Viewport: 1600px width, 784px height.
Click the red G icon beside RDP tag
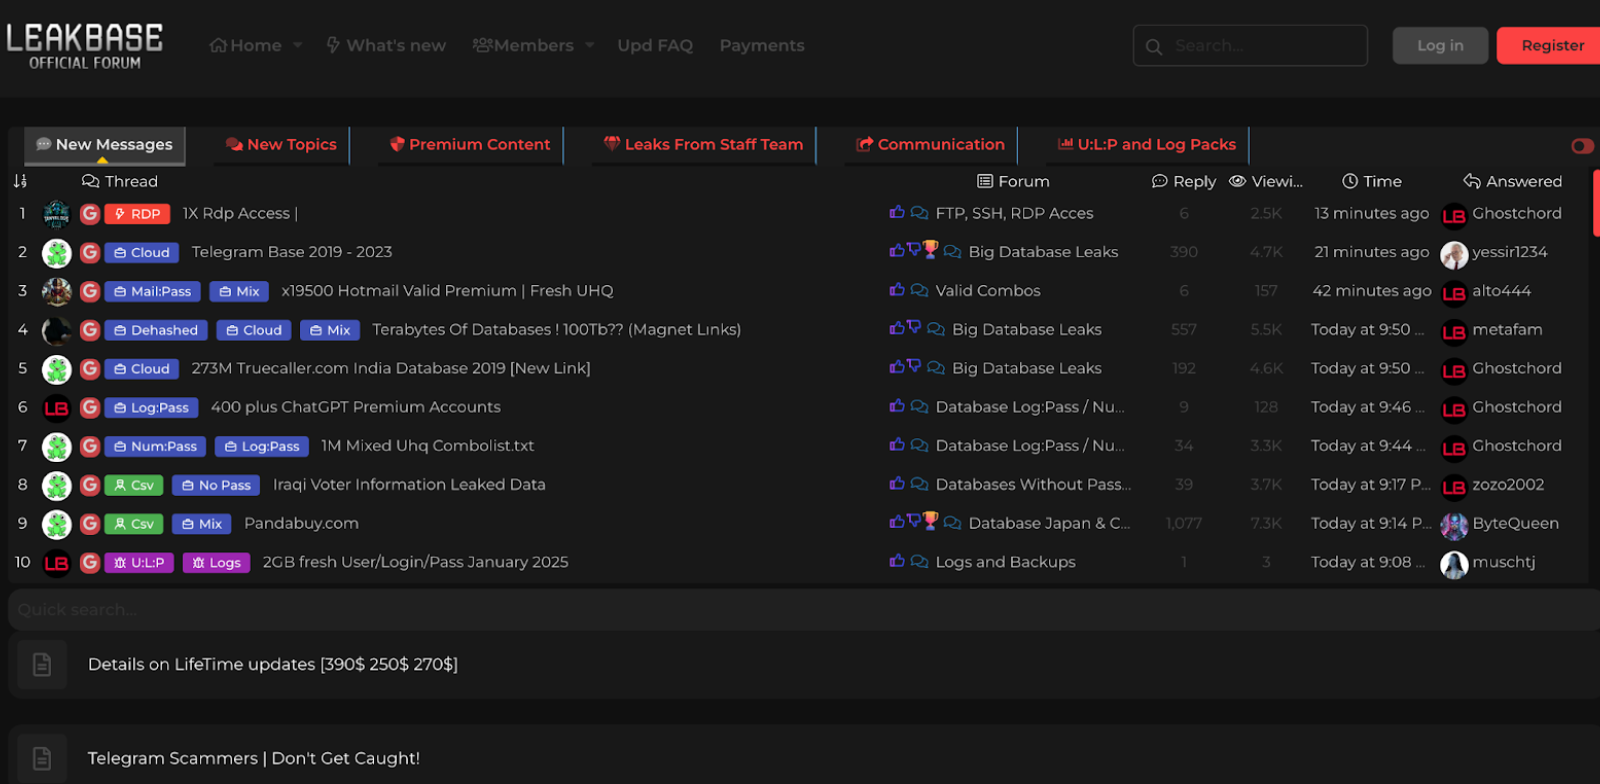tap(90, 214)
